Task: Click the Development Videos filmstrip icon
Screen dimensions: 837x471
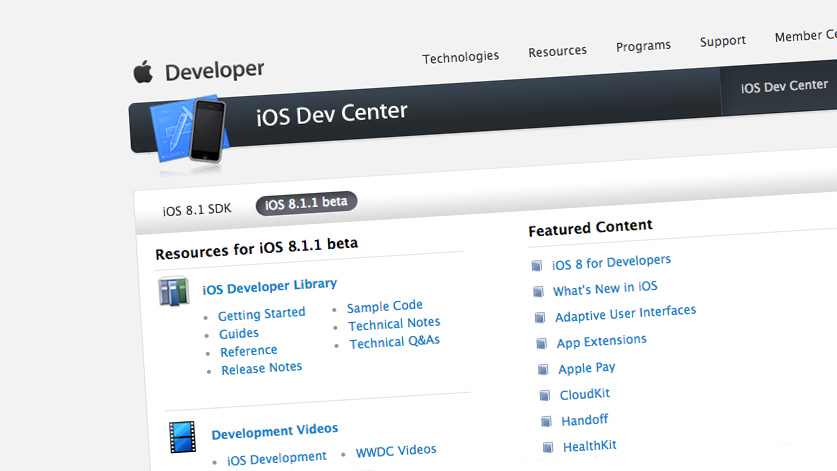Action: coord(182,437)
